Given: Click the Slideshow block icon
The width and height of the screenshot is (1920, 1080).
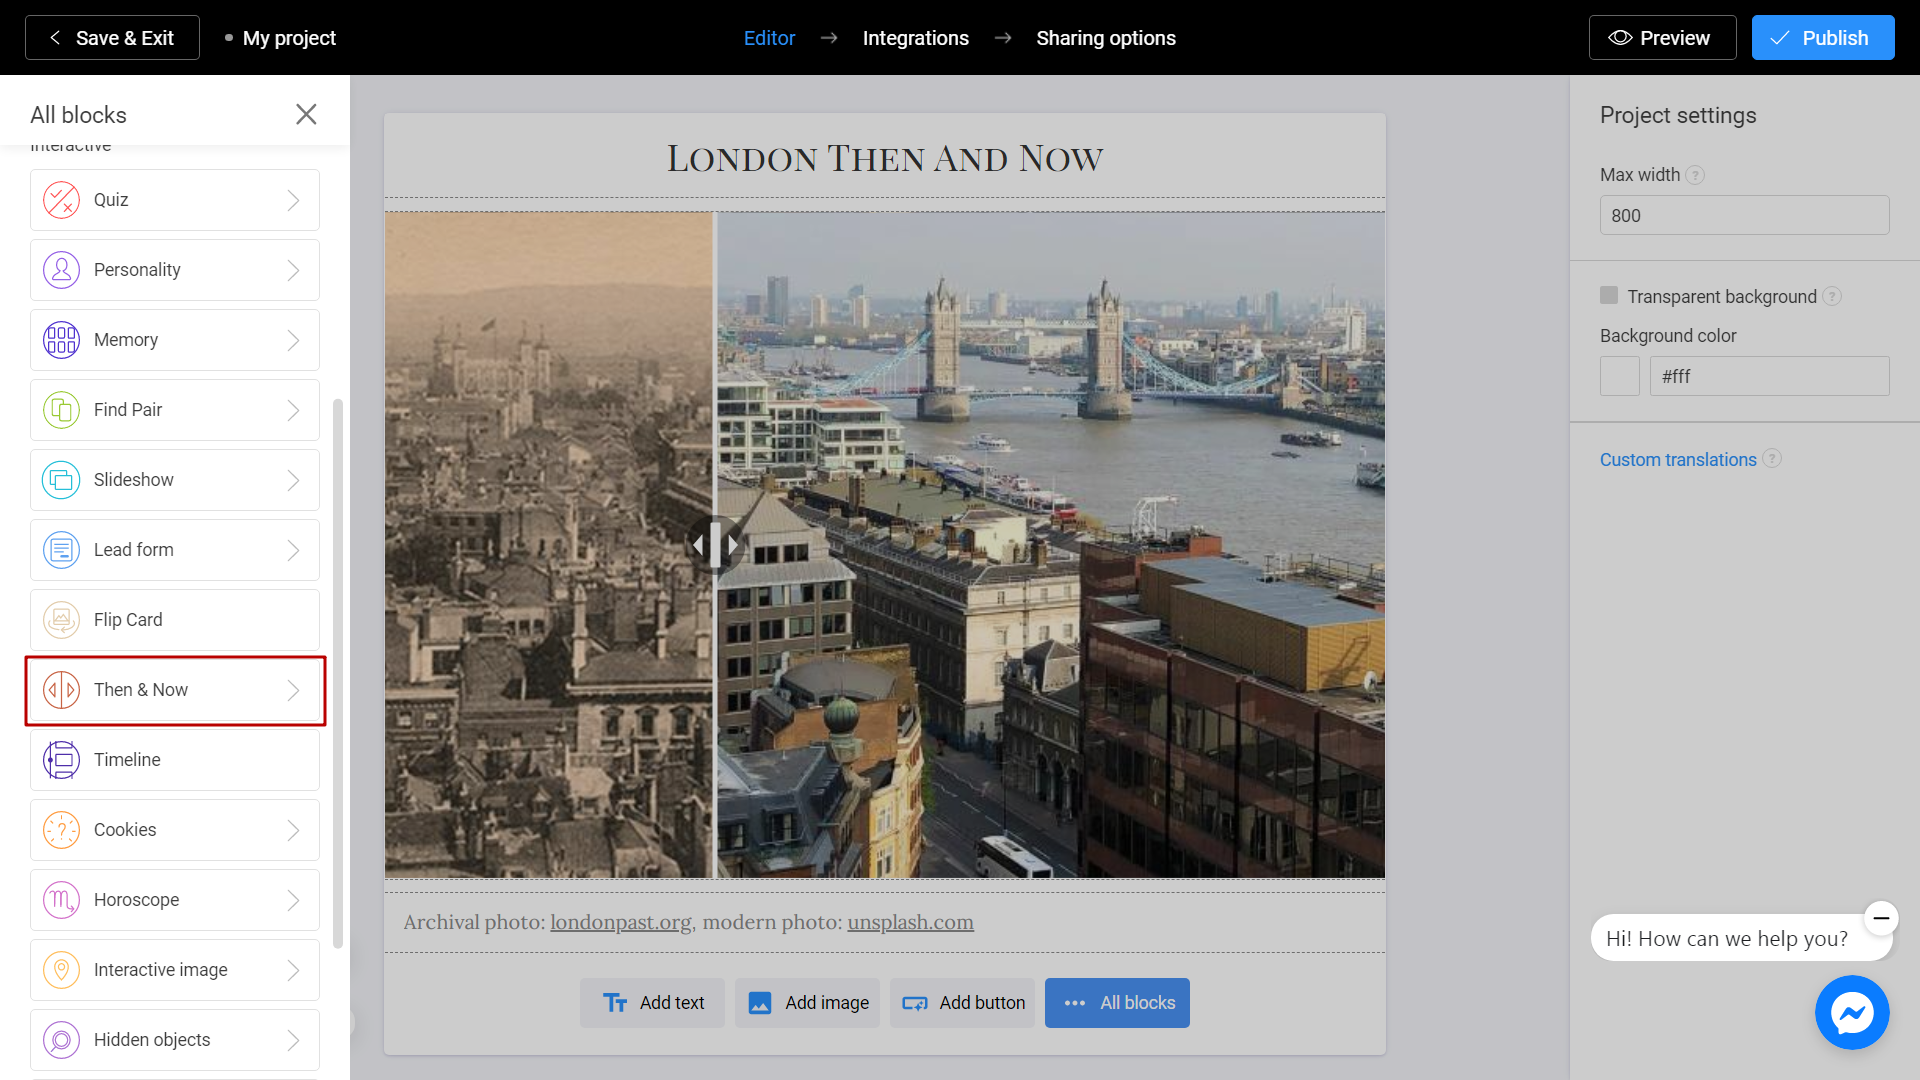Looking at the screenshot, I should pos(61,480).
